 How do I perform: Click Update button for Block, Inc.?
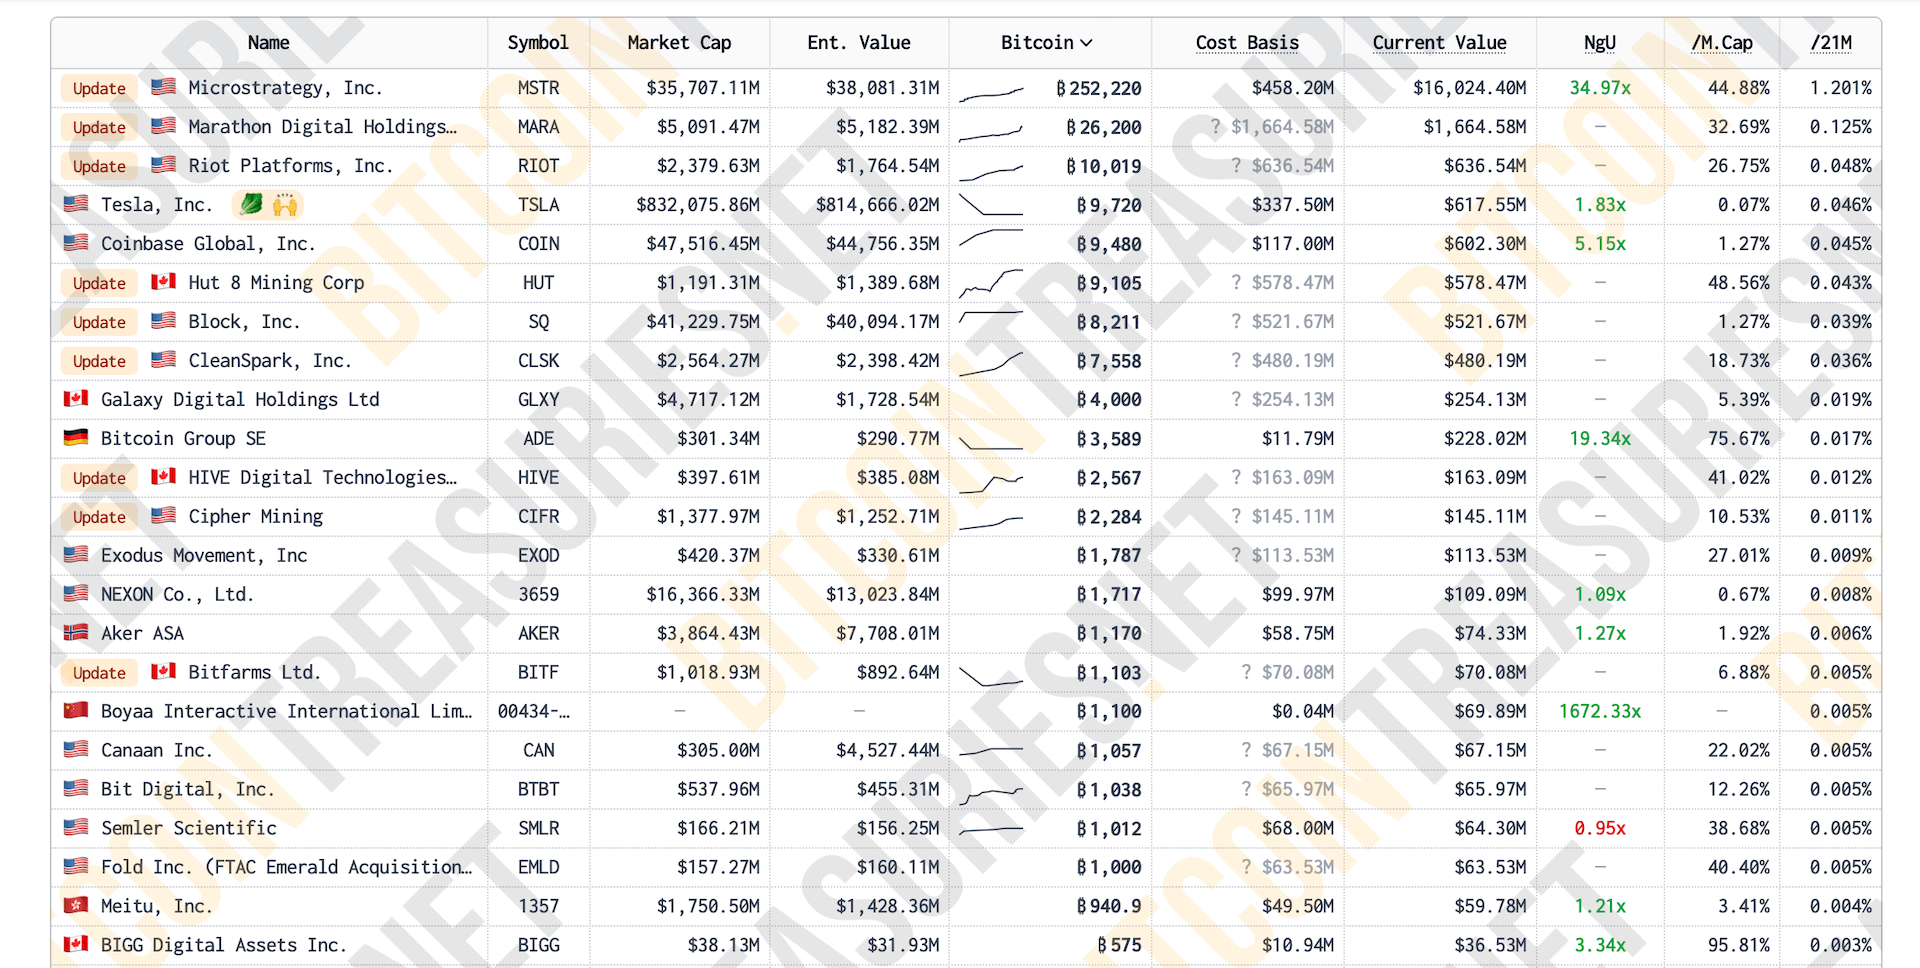coord(99,322)
